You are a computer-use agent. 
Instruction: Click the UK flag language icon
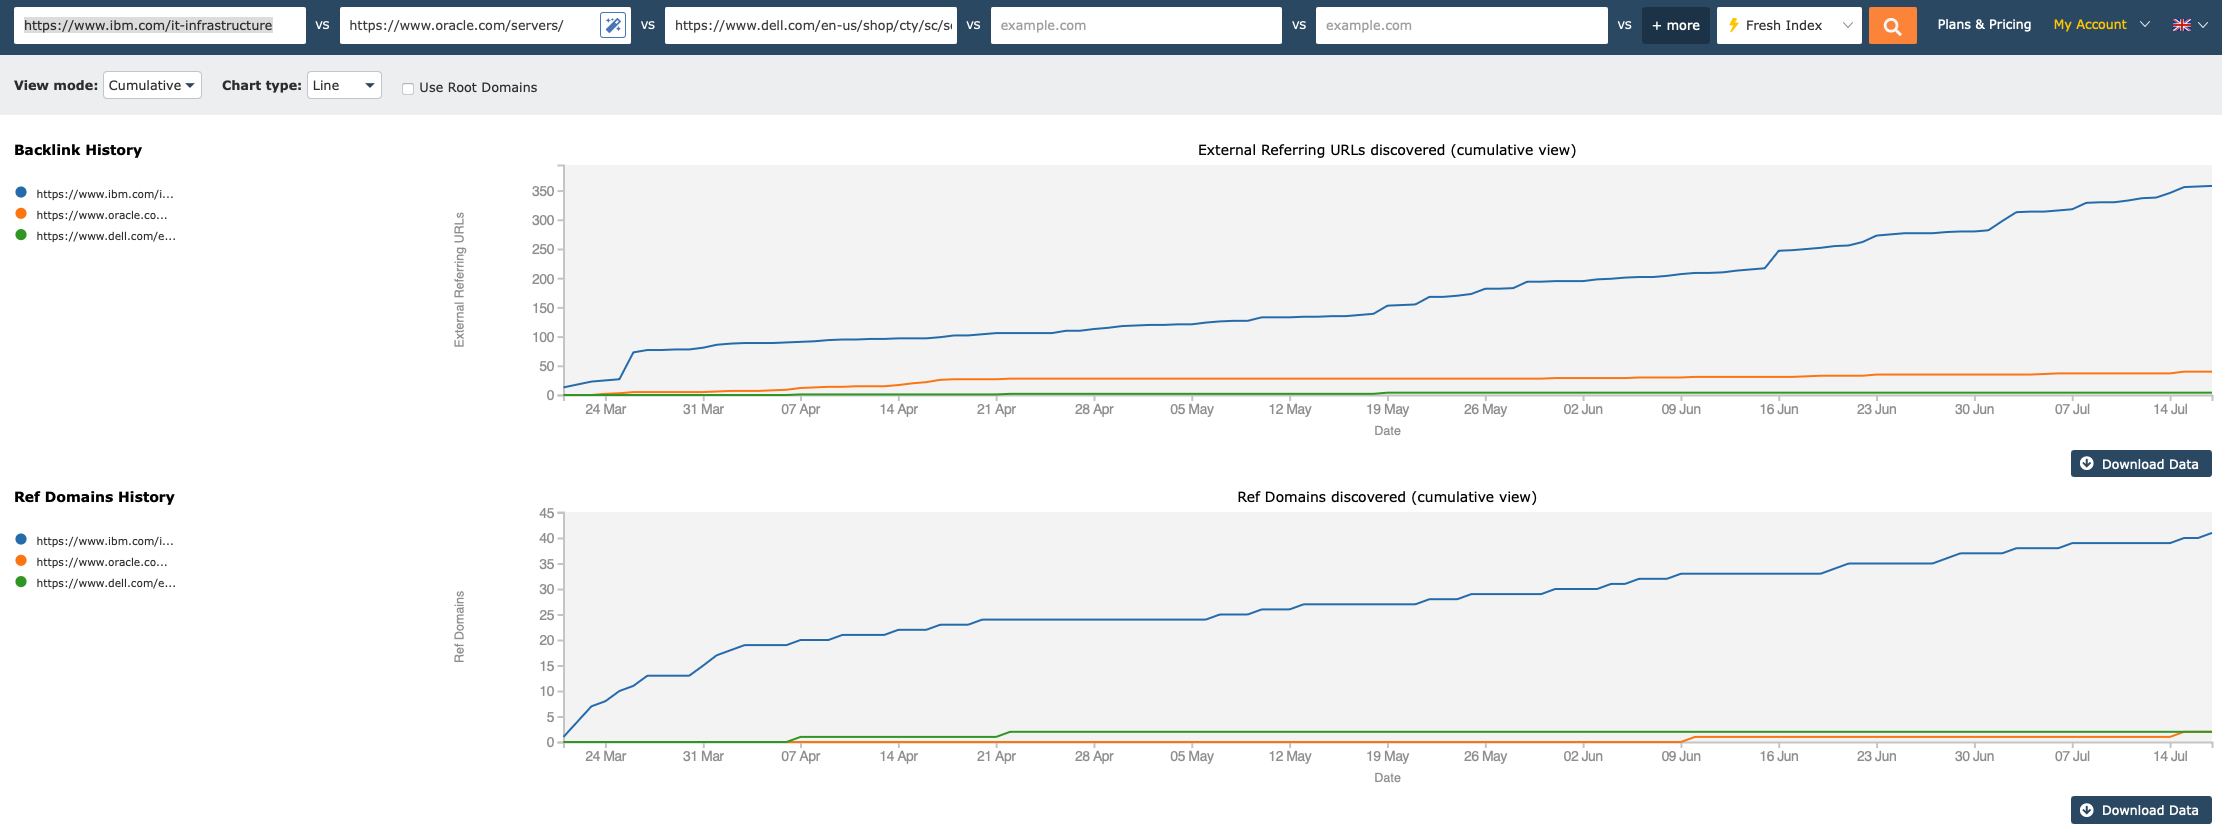coord(2181,25)
